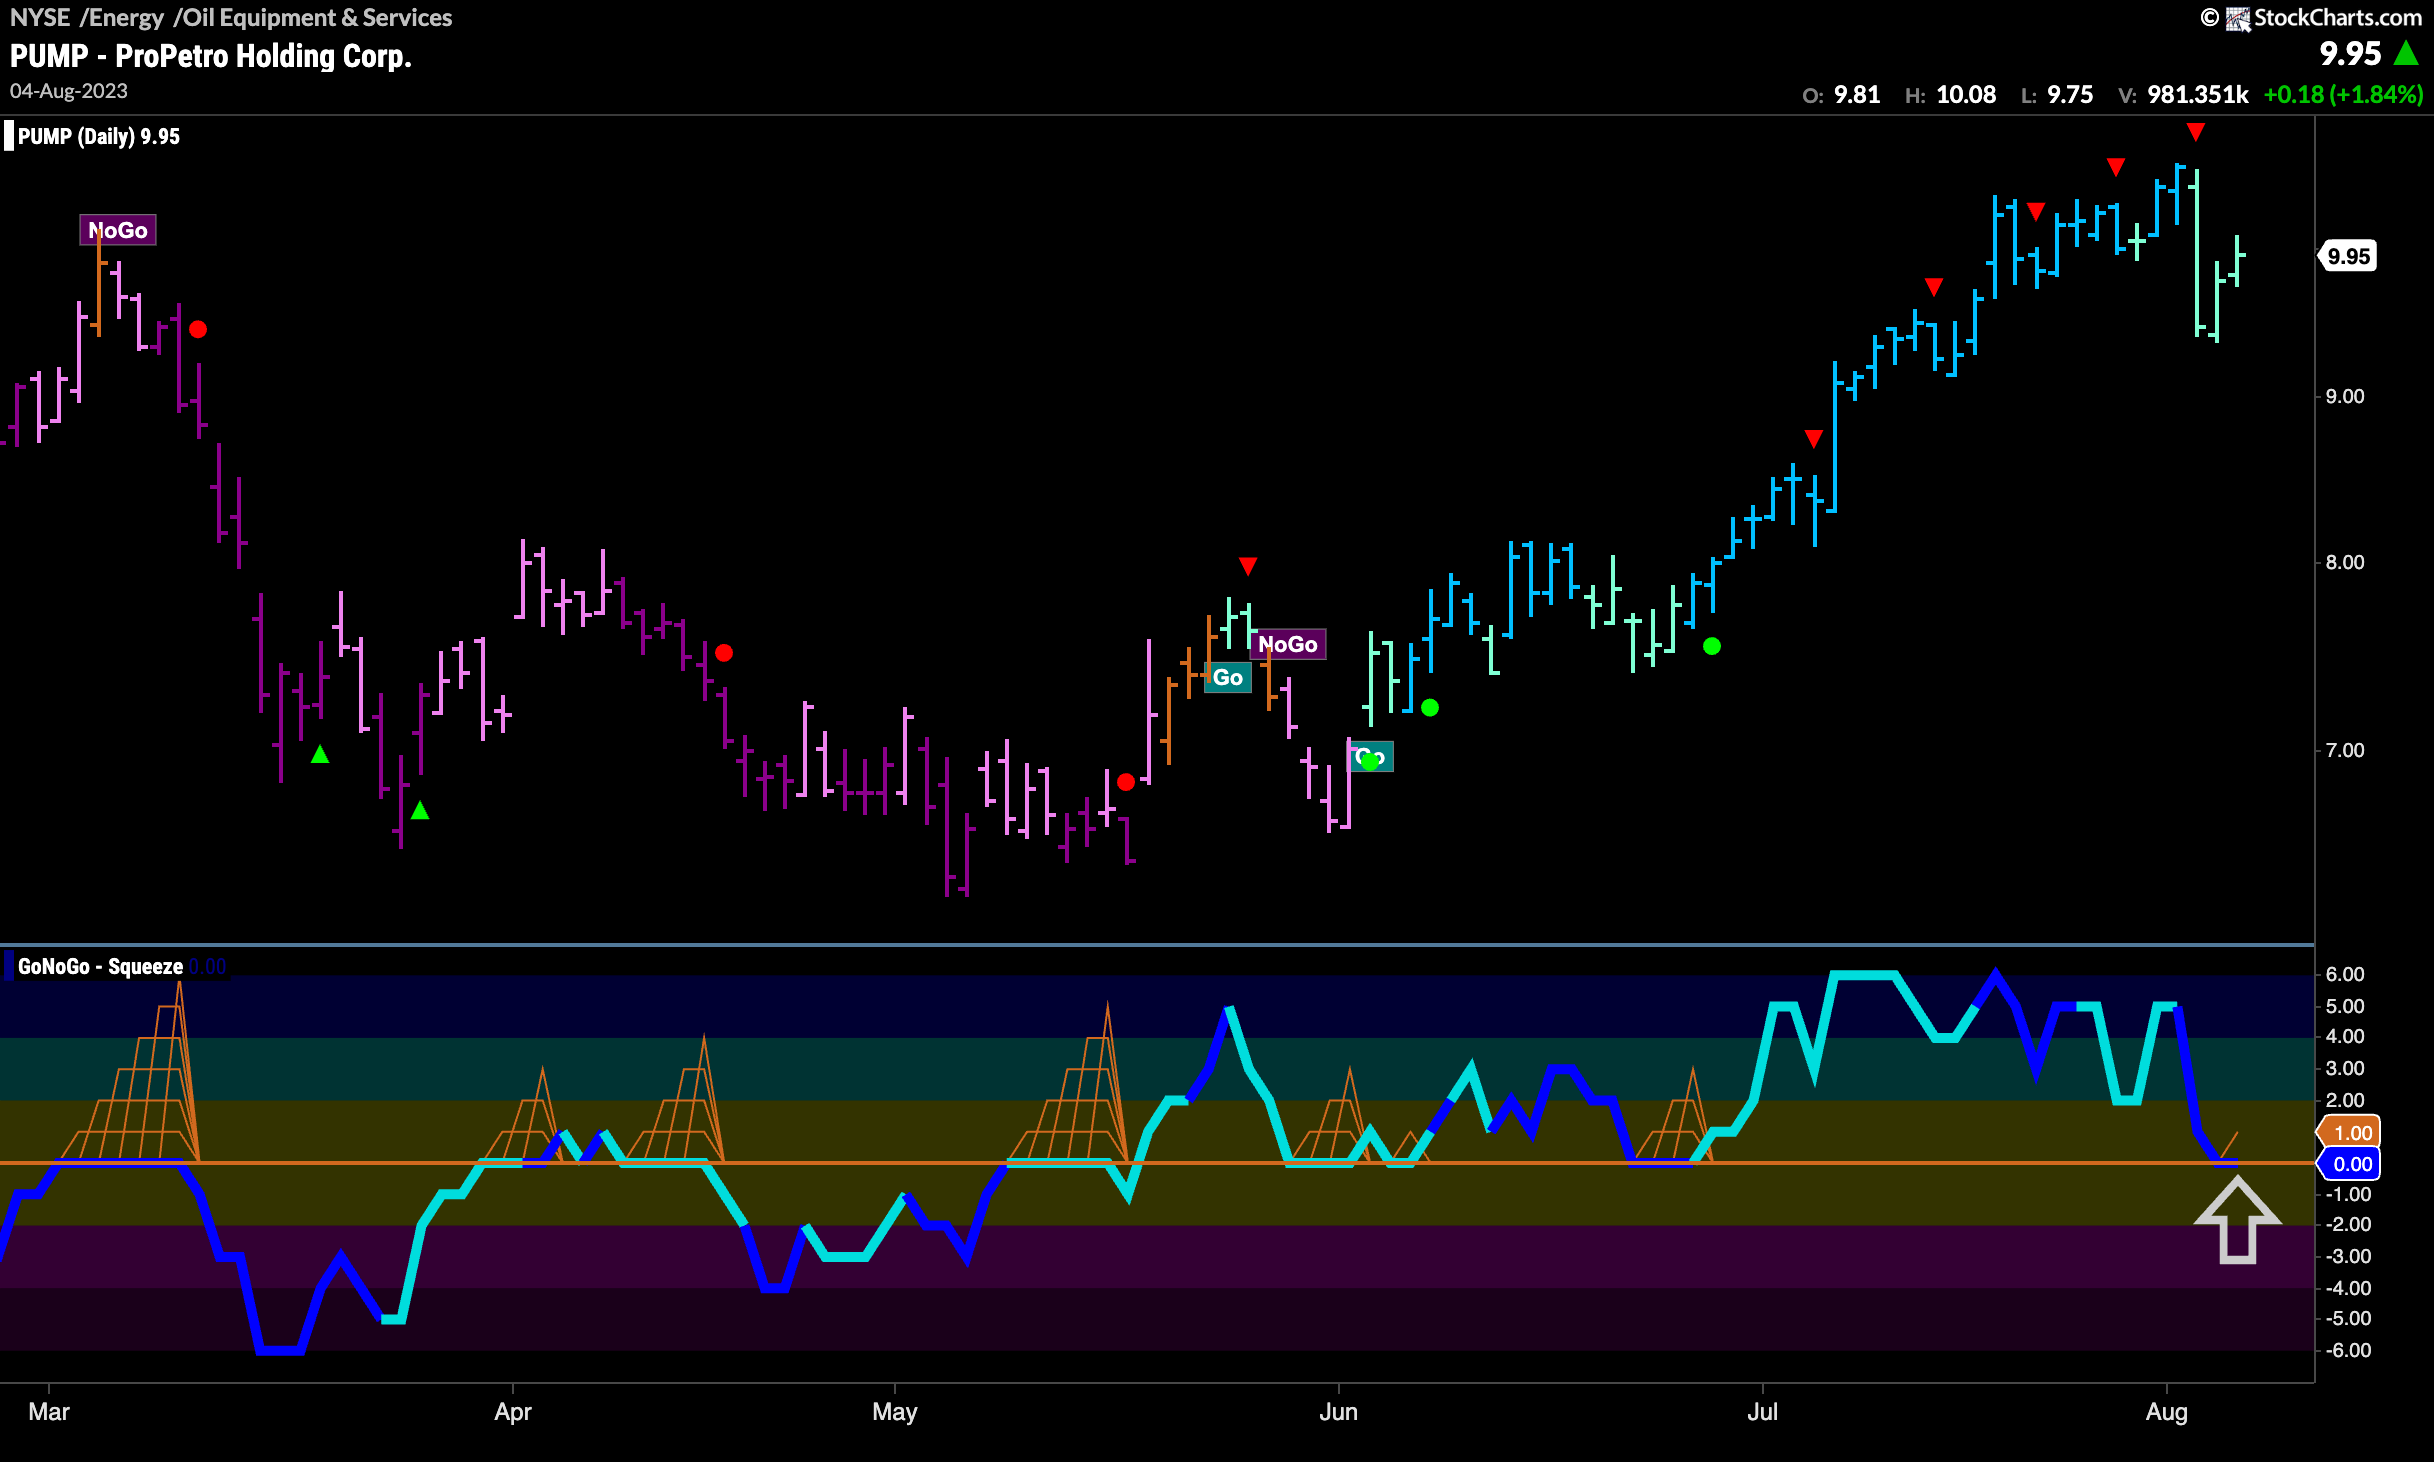Click the Apr label on the date axis
The height and width of the screenshot is (1462, 2434).
513,1412
